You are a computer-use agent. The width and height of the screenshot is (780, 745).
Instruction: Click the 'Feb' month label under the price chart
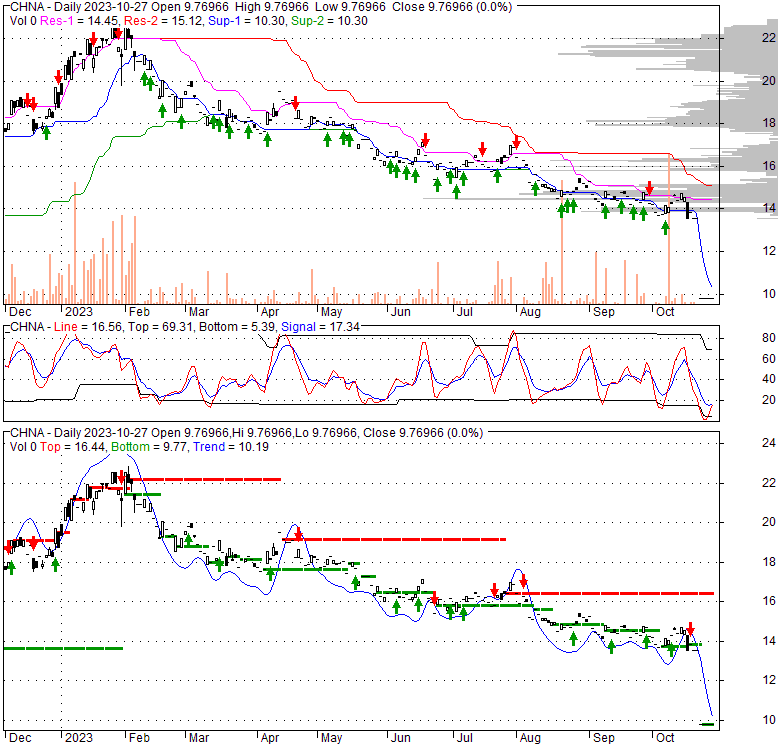click(x=139, y=312)
